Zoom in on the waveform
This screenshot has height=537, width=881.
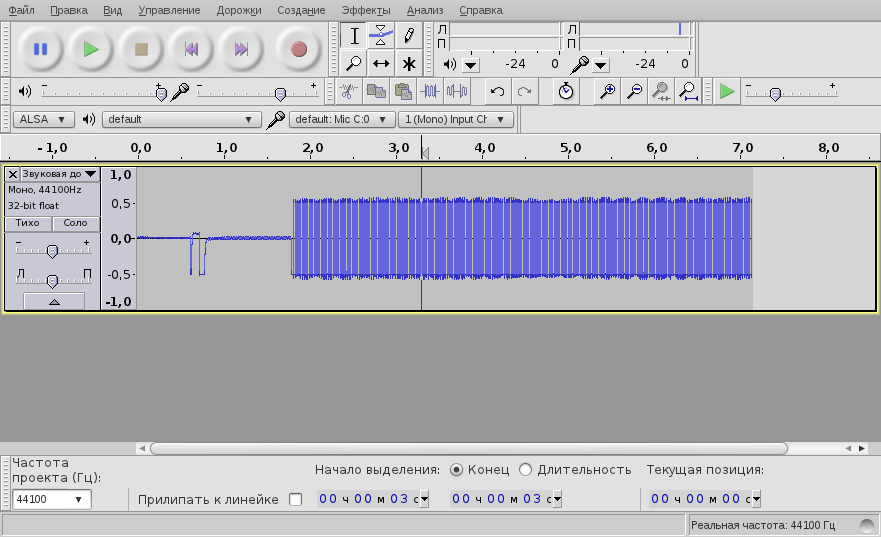607,91
